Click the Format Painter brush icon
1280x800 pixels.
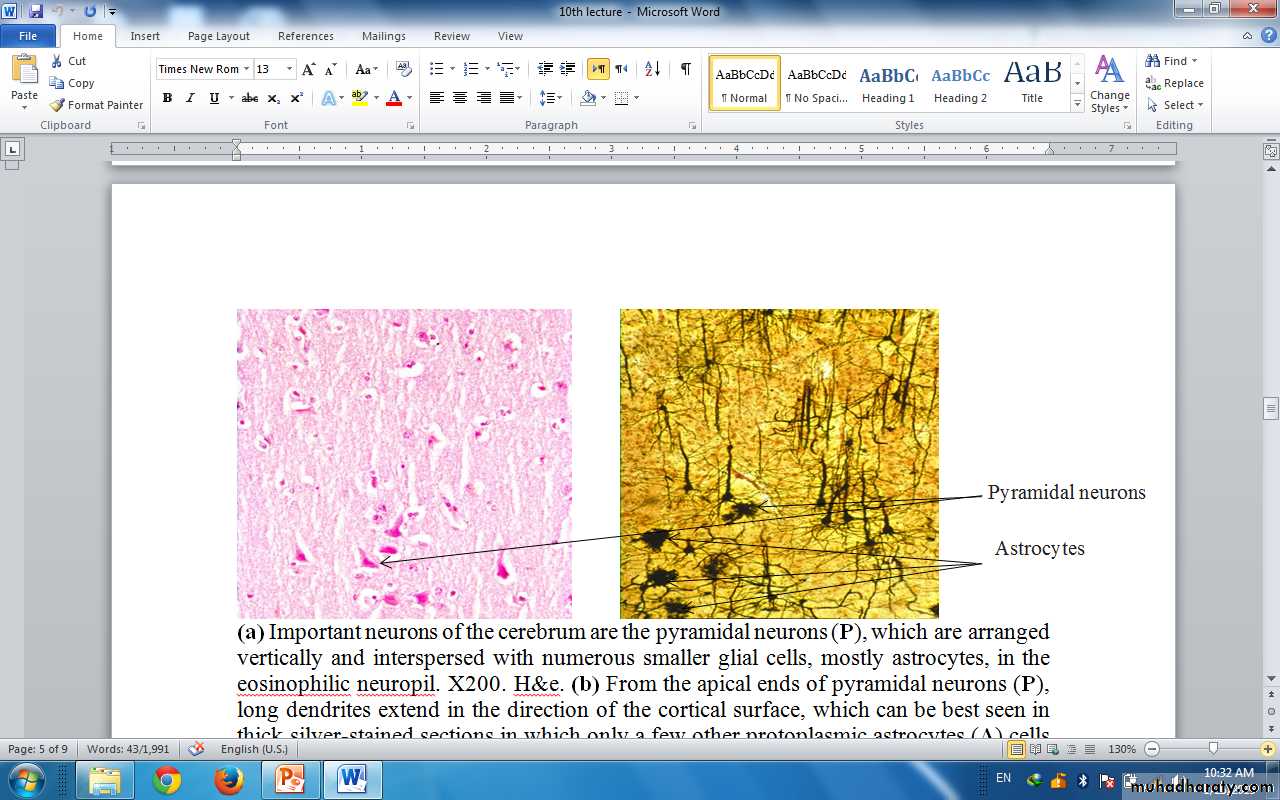click(x=58, y=105)
